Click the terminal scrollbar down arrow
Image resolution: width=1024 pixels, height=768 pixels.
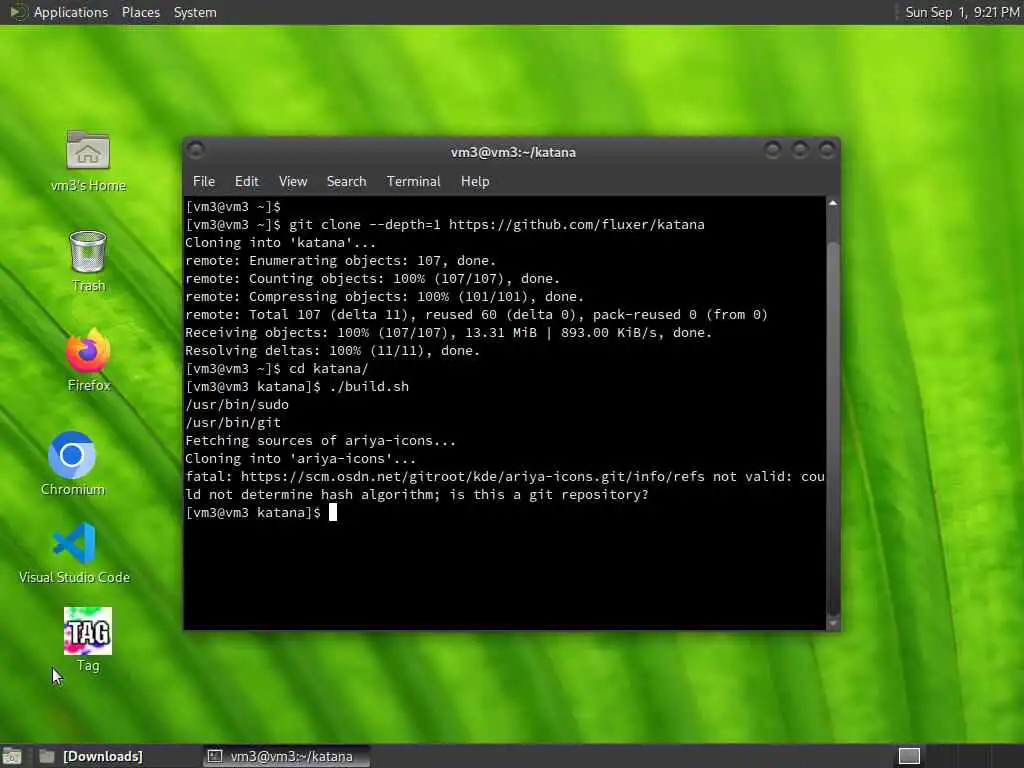tap(833, 623)
